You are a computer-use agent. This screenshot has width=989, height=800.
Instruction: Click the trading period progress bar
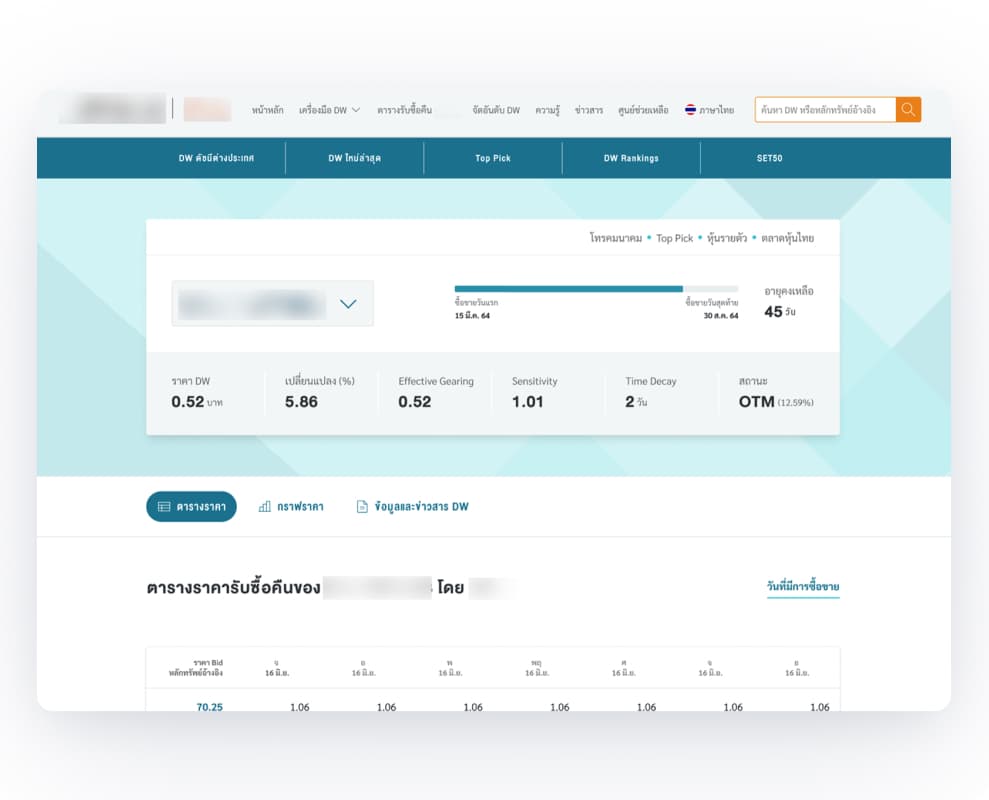[x=596, y=288]
